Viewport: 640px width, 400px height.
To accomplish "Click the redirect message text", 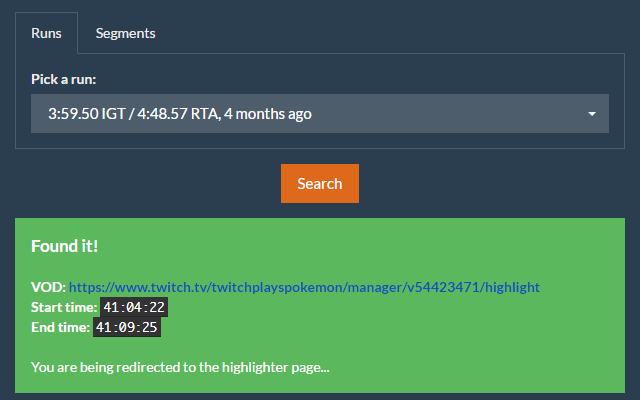I will click(180, 367).
